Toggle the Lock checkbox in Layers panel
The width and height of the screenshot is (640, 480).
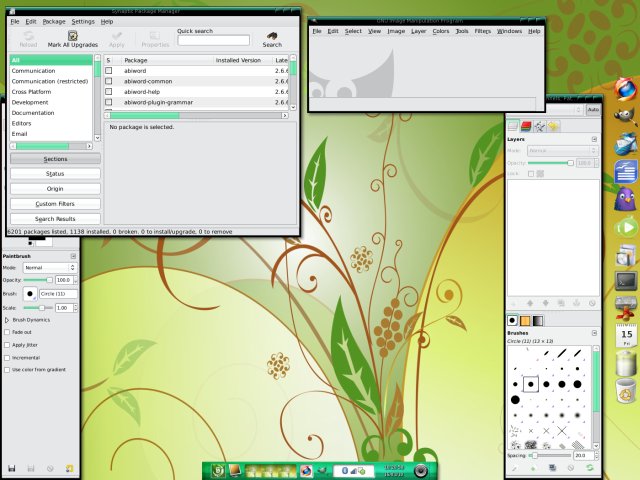[x=531, y=174]
